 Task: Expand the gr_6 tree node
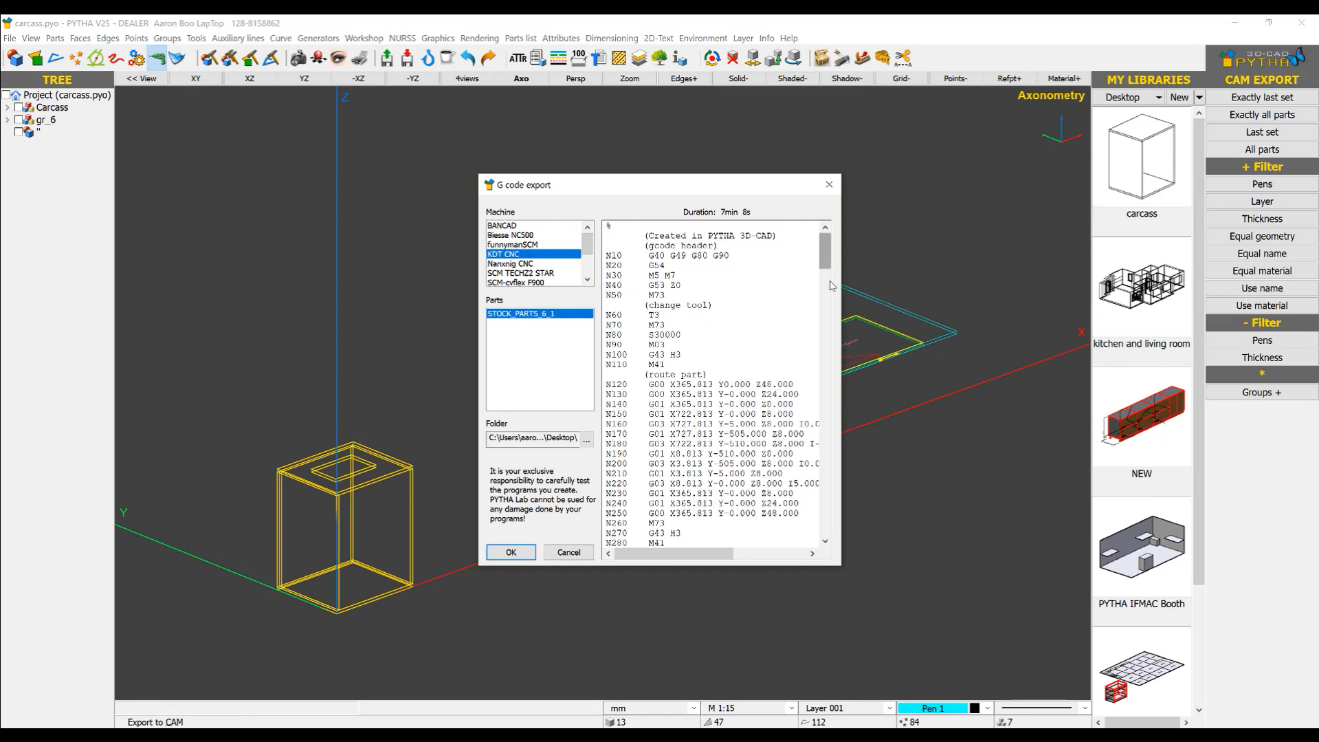(x=7, y=119)
